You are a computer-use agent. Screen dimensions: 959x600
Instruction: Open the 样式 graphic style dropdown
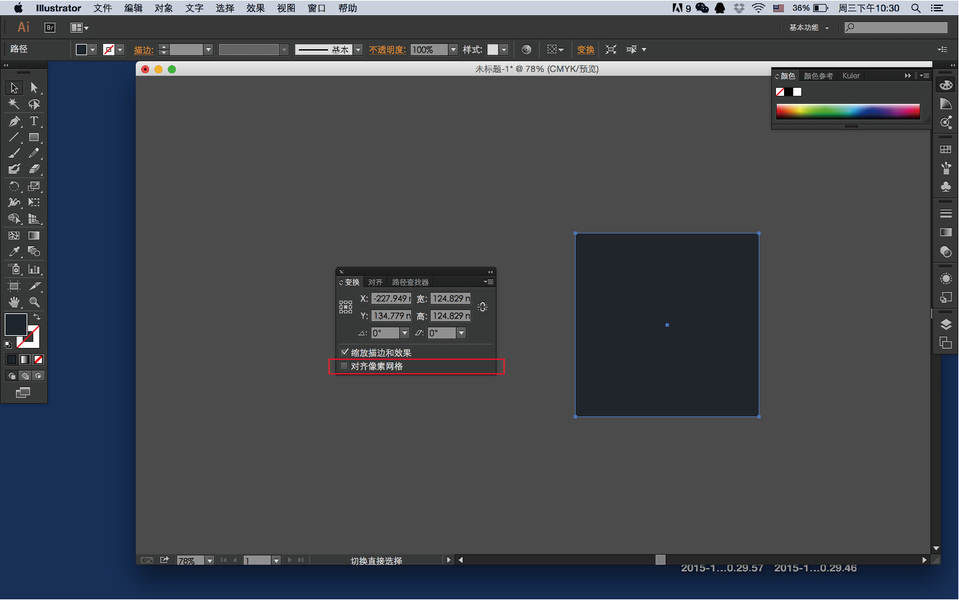tap(504, 50)
